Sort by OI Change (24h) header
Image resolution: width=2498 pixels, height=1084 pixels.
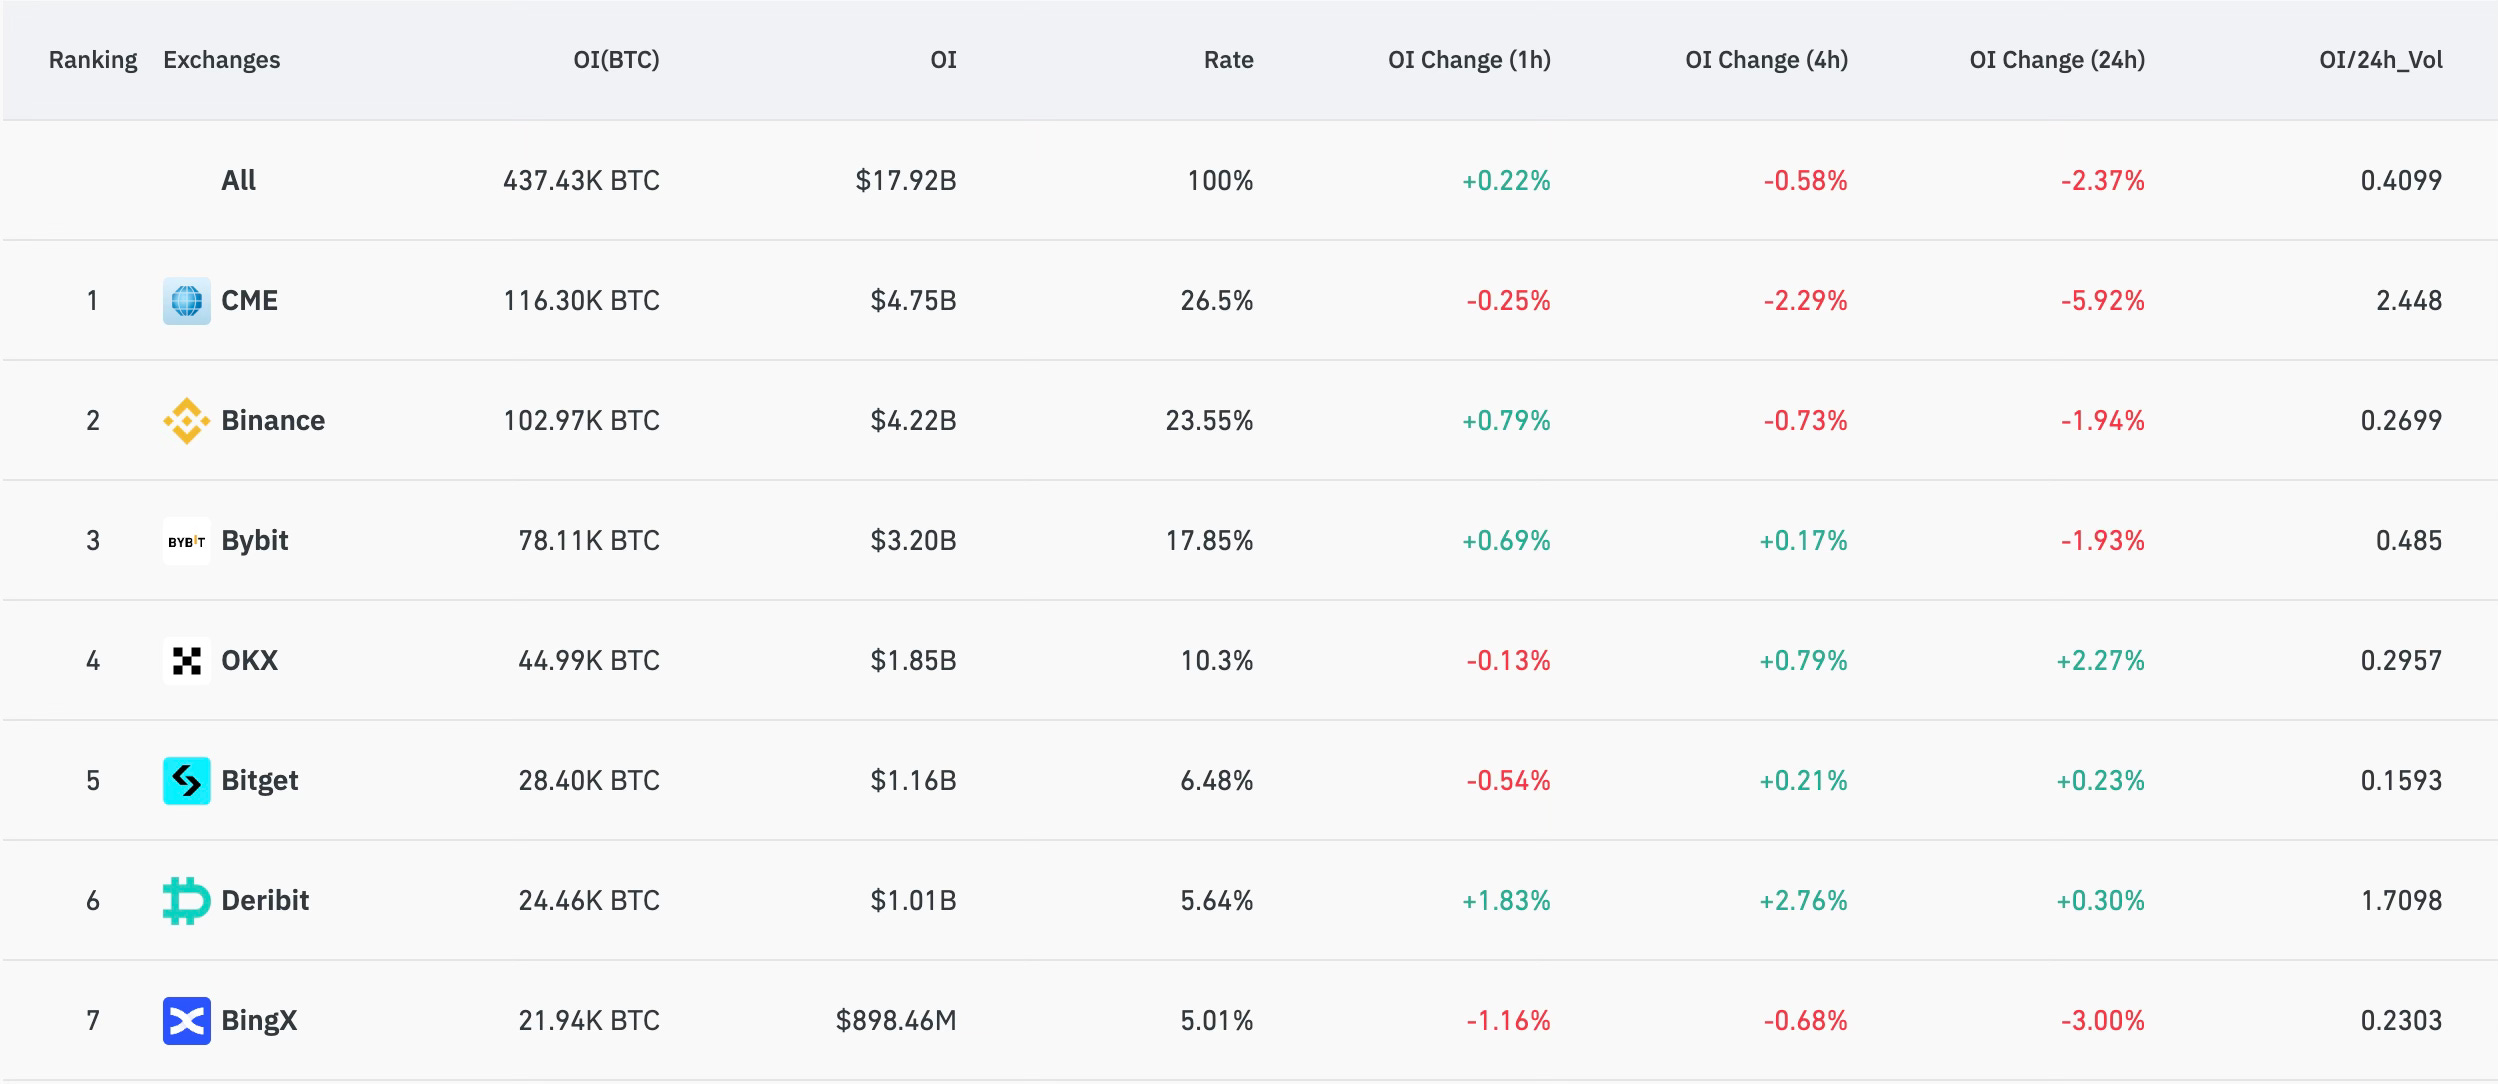2057,60
